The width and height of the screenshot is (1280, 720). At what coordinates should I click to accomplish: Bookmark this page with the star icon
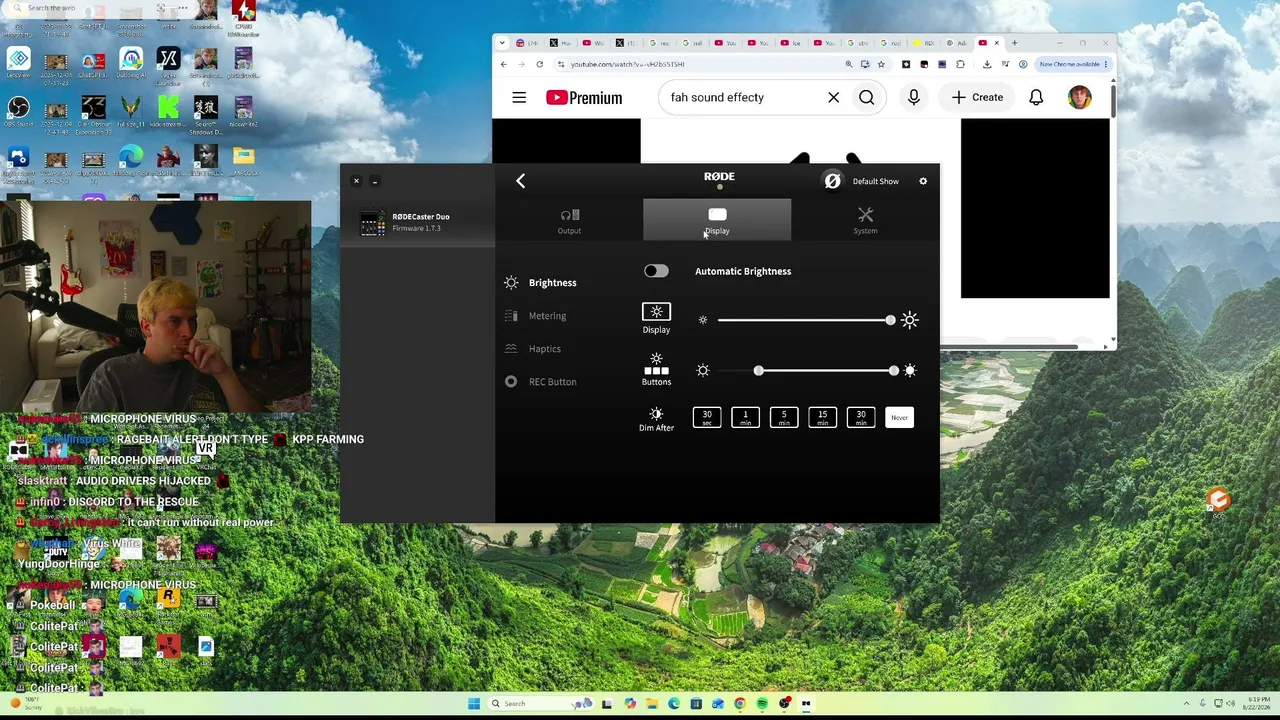click(x=881, y=64)
